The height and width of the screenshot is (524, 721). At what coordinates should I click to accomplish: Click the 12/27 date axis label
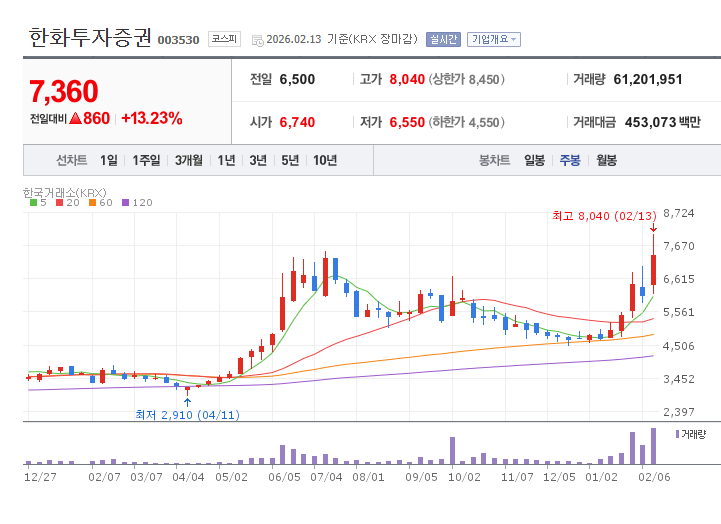click(40, 477)
